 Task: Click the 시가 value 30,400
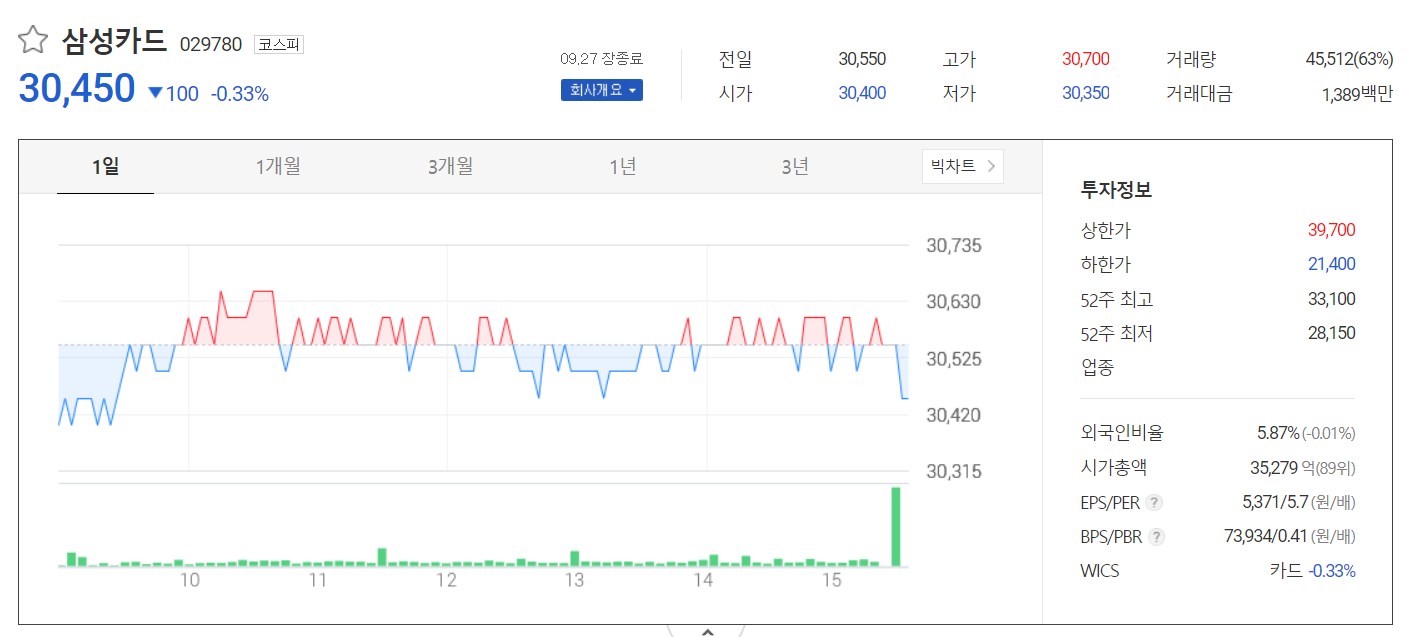click(x=862, y=93)
